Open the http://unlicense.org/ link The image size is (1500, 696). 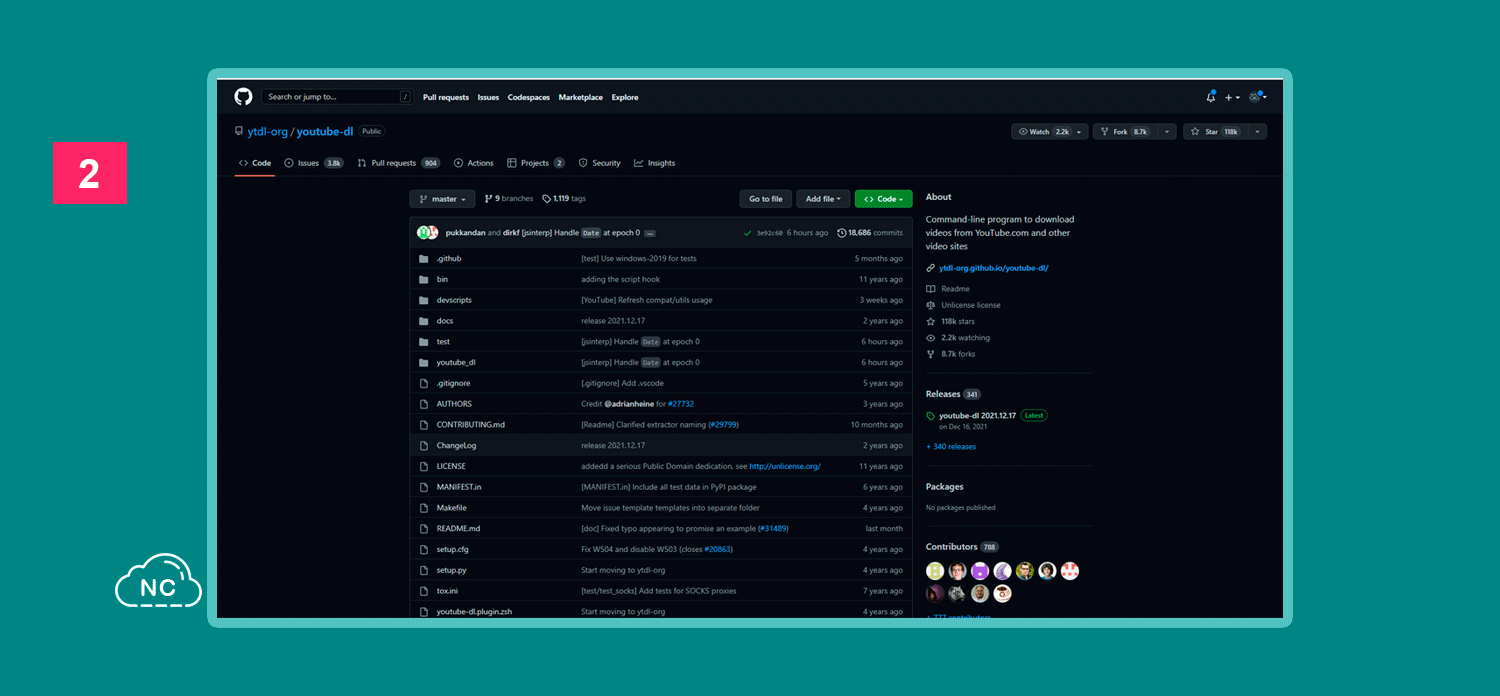point(785,466)
